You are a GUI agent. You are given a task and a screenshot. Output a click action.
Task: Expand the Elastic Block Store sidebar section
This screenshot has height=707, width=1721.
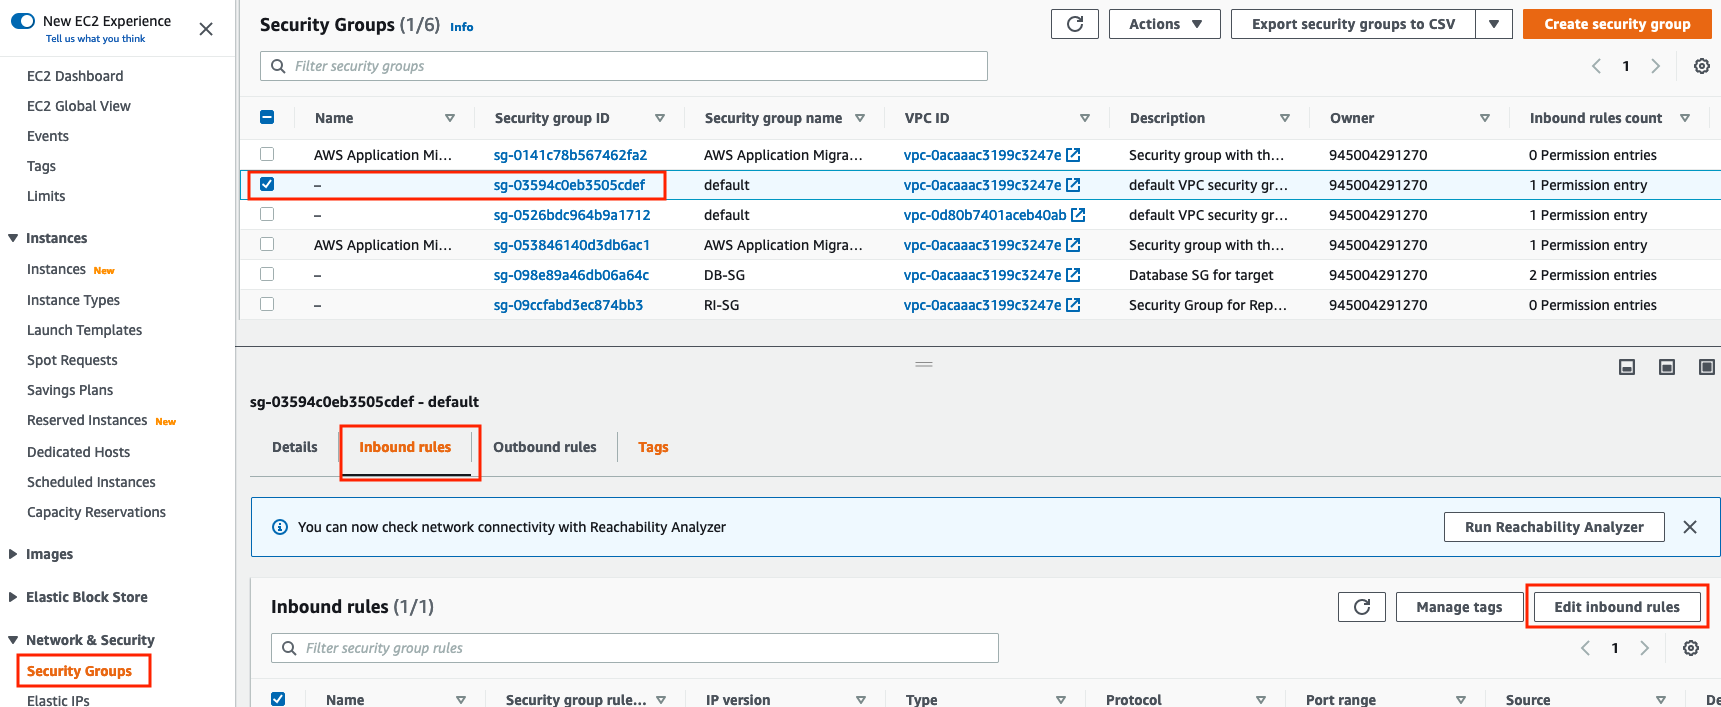13,597
